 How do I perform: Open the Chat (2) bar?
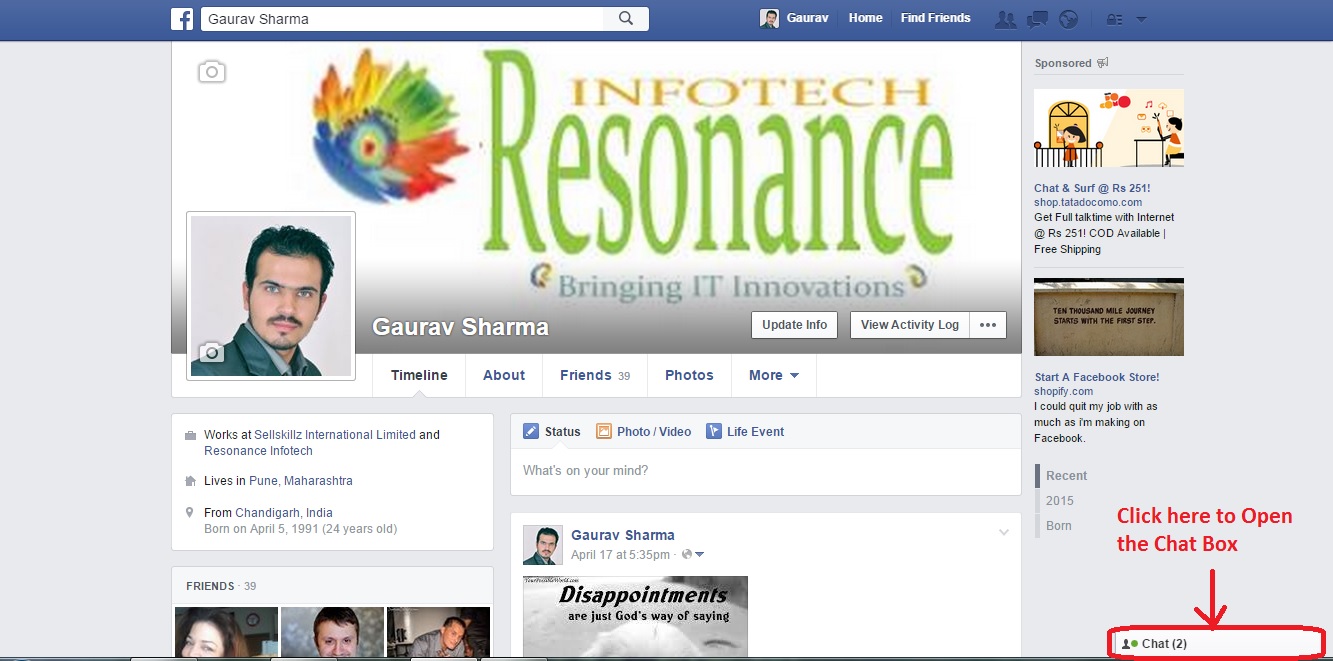click(1215, 644)
